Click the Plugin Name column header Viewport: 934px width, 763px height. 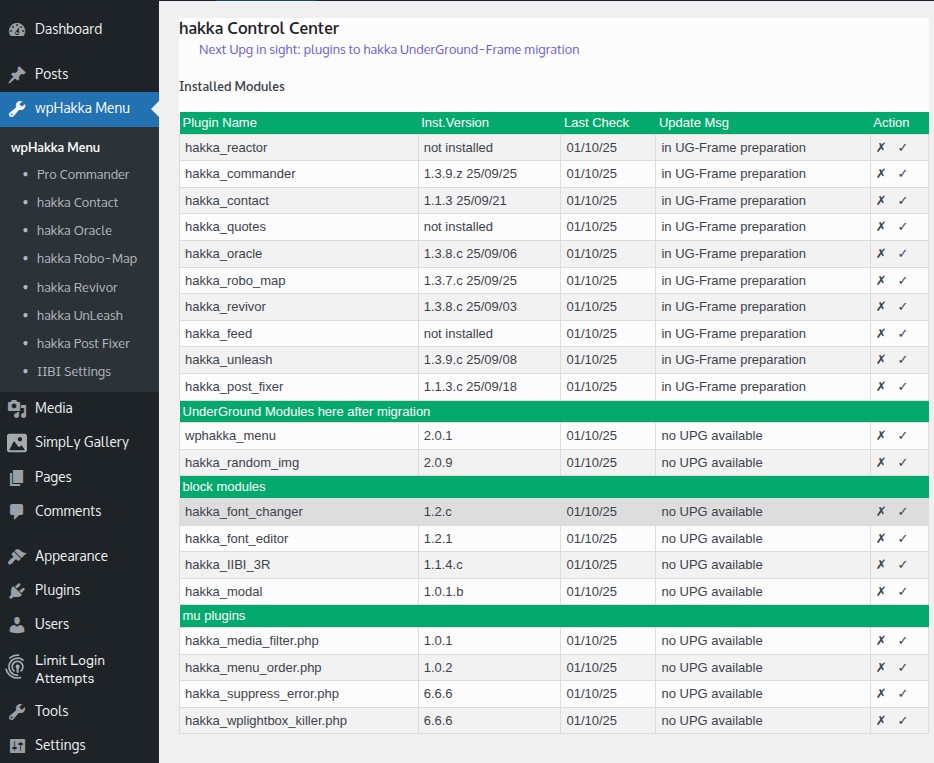coord(220,123)
